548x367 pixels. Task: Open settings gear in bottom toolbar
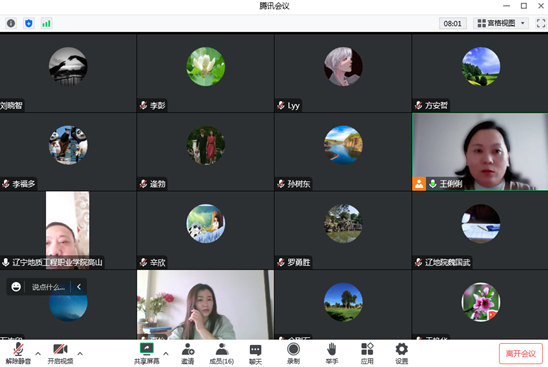coord(402,353)
